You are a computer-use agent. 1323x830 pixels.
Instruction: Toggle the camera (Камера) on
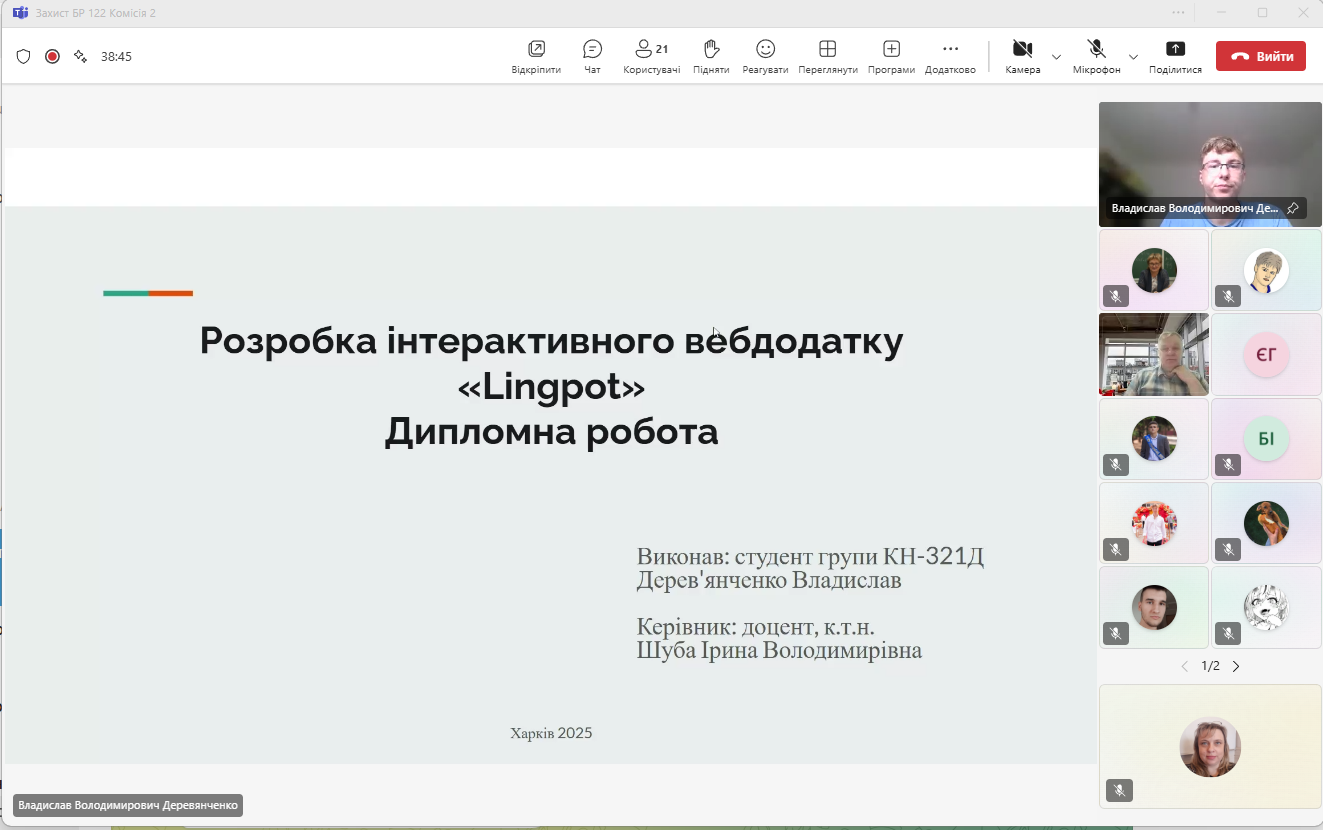tap(1022, 56)
